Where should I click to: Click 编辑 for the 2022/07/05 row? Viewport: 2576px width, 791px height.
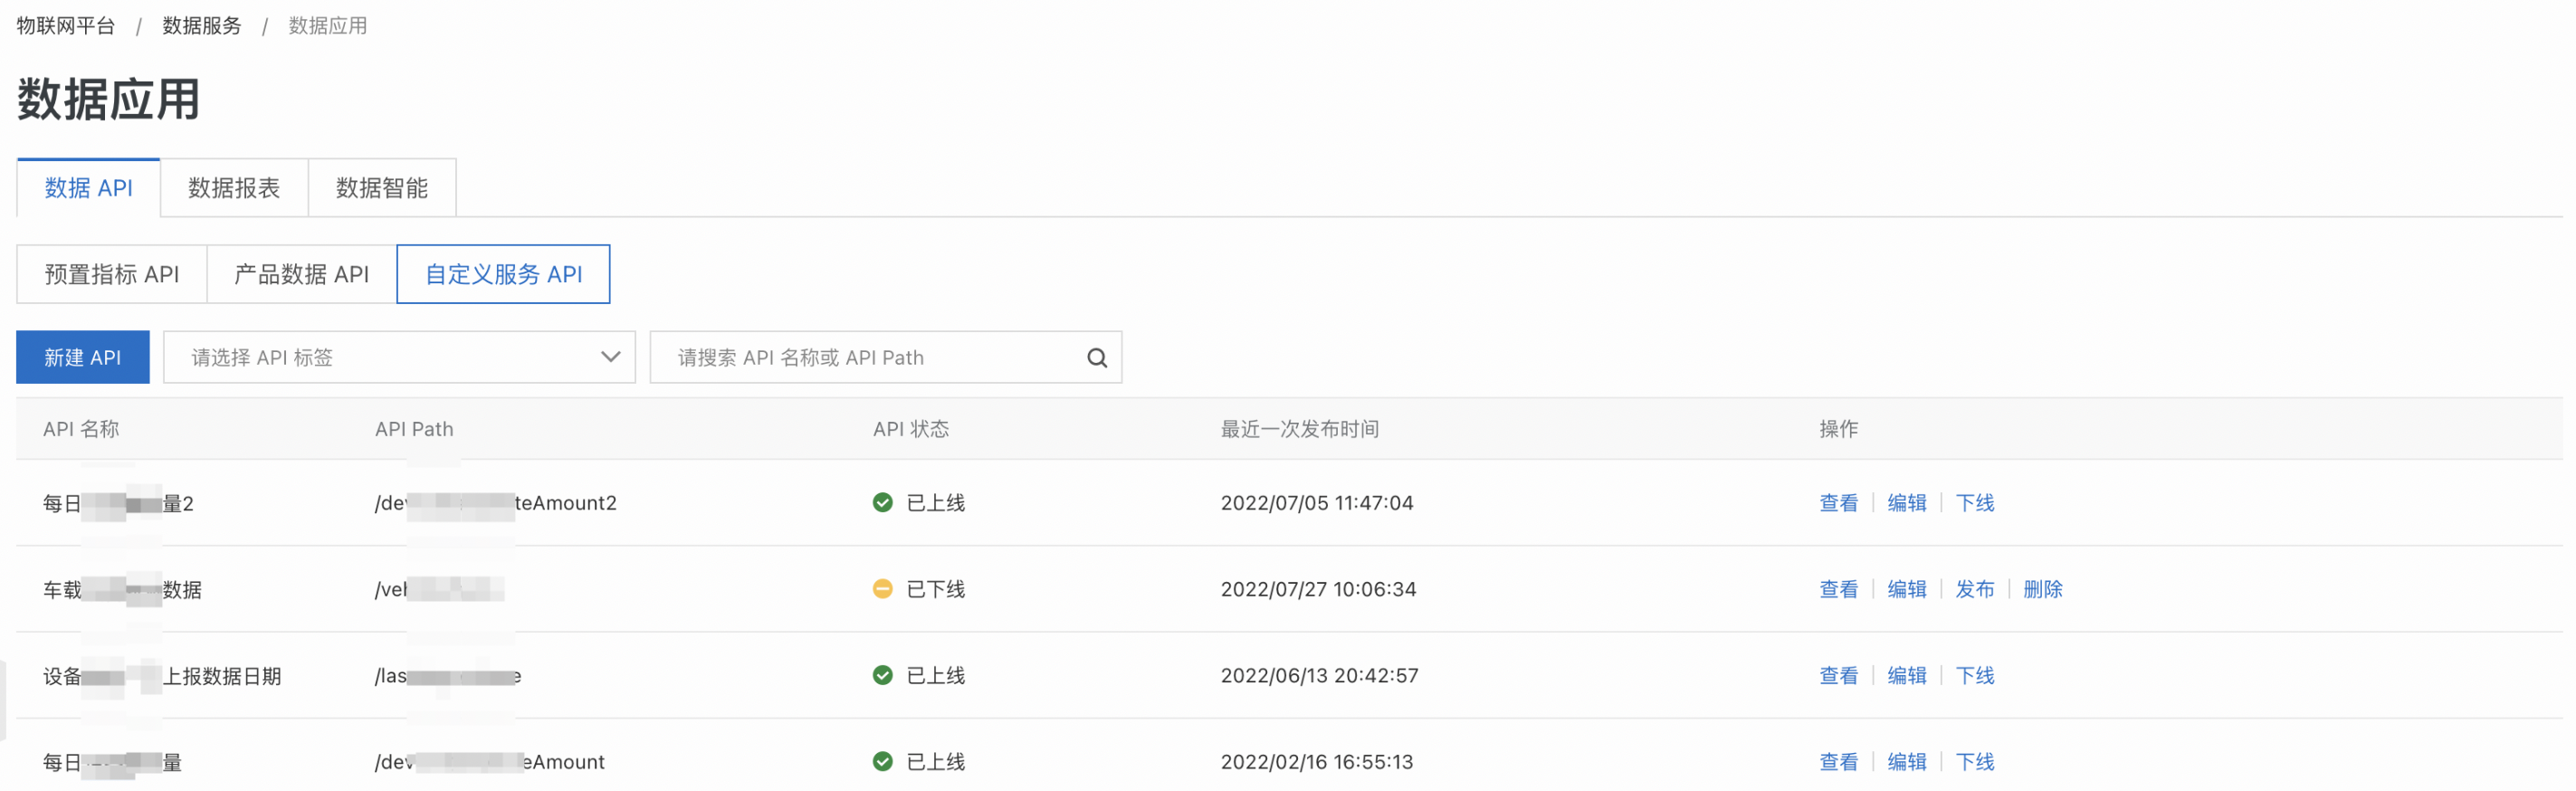pos(1907,503)
